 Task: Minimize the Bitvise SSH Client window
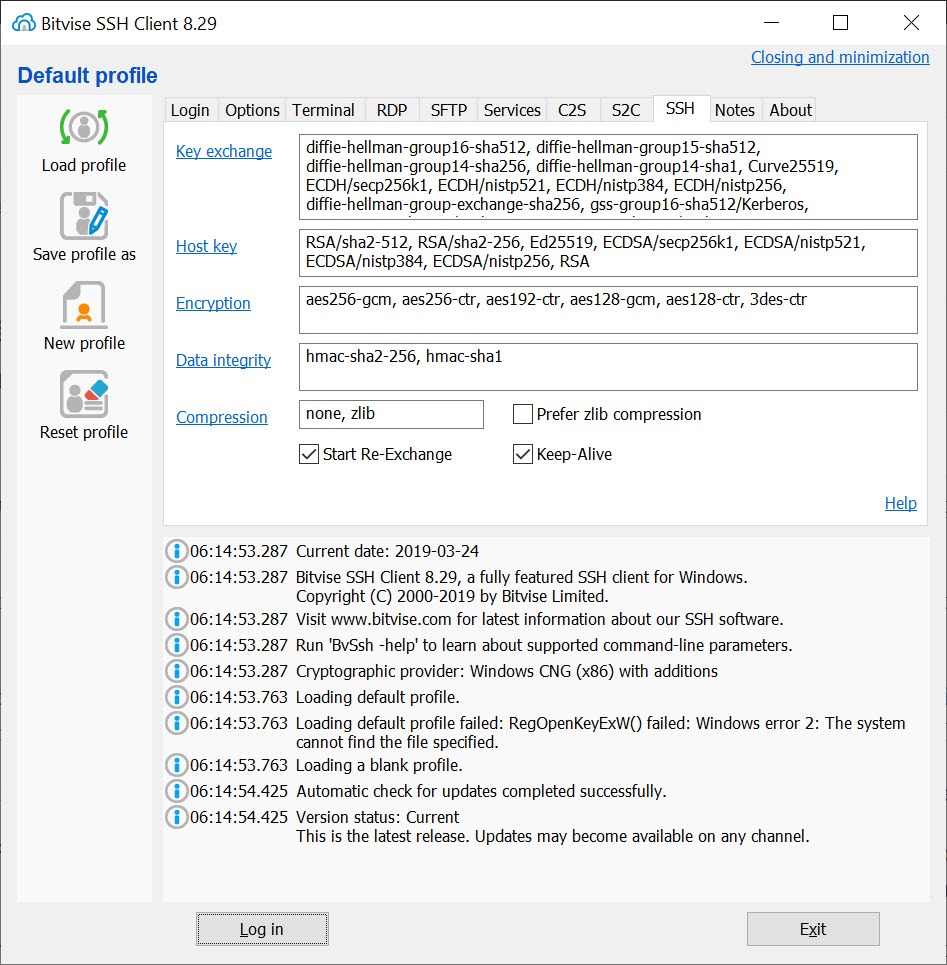[x=772, y=23]
